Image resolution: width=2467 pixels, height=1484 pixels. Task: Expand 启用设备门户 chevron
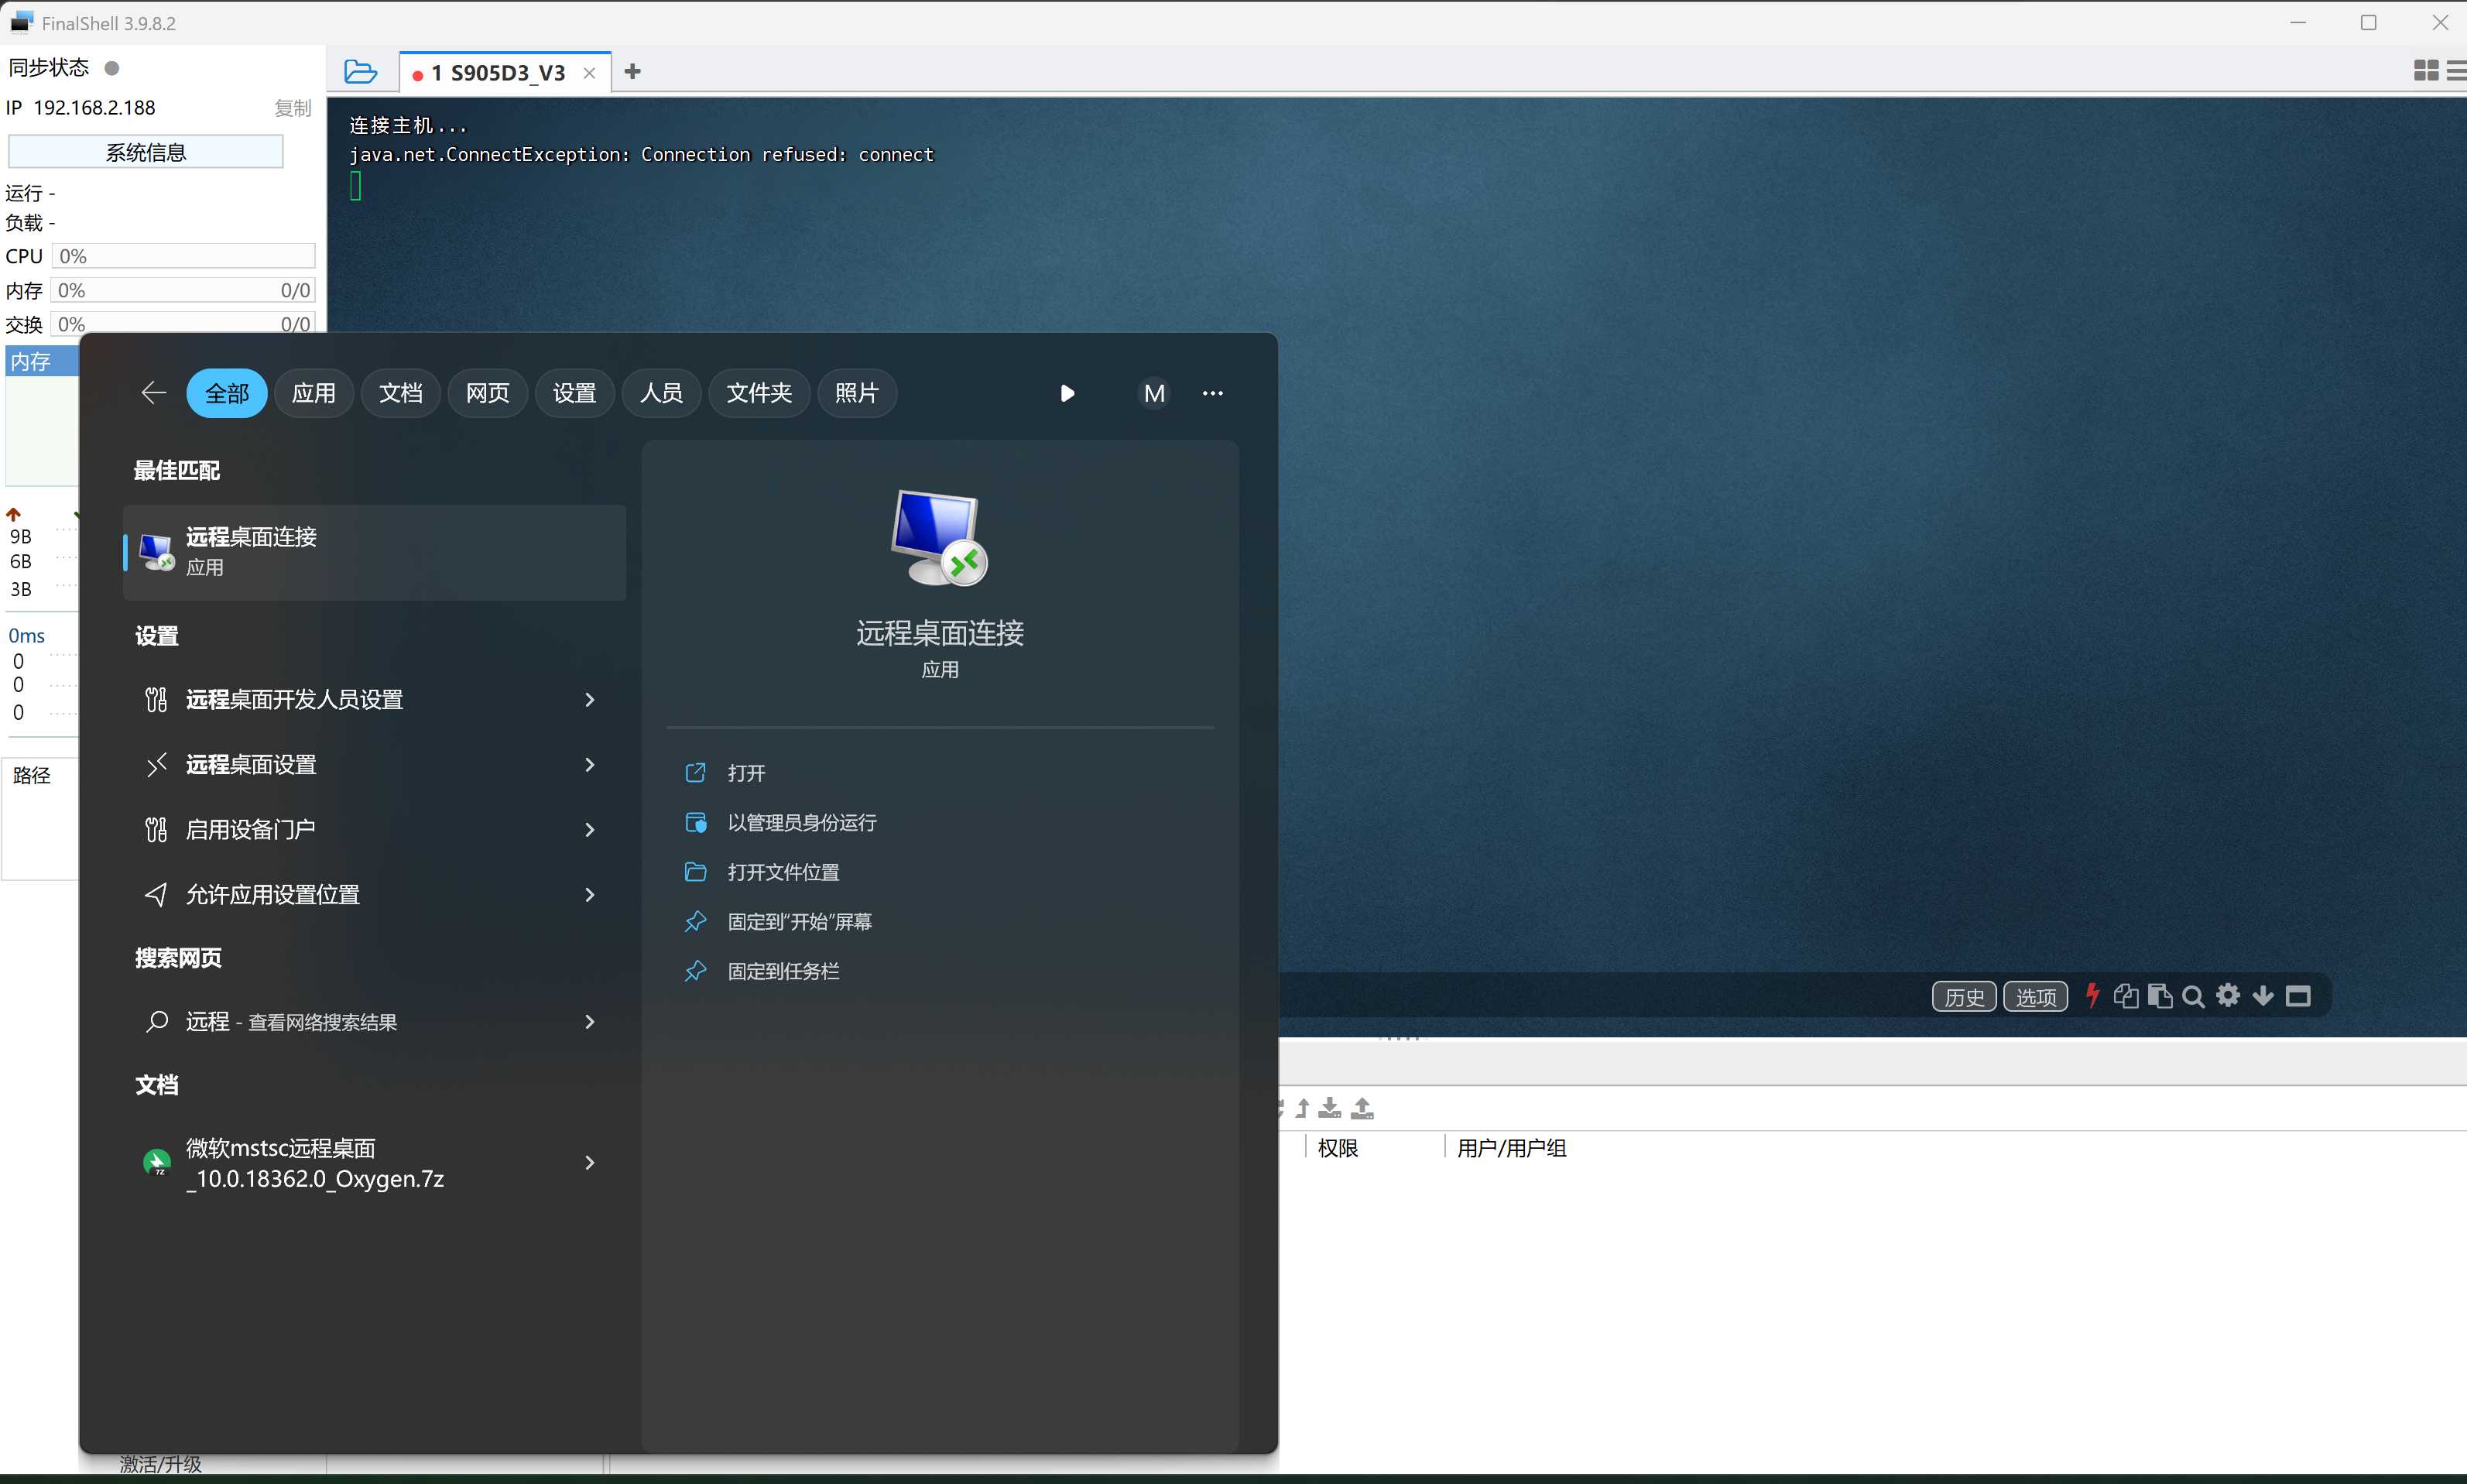pyautogui.click(x=590, y=830)
